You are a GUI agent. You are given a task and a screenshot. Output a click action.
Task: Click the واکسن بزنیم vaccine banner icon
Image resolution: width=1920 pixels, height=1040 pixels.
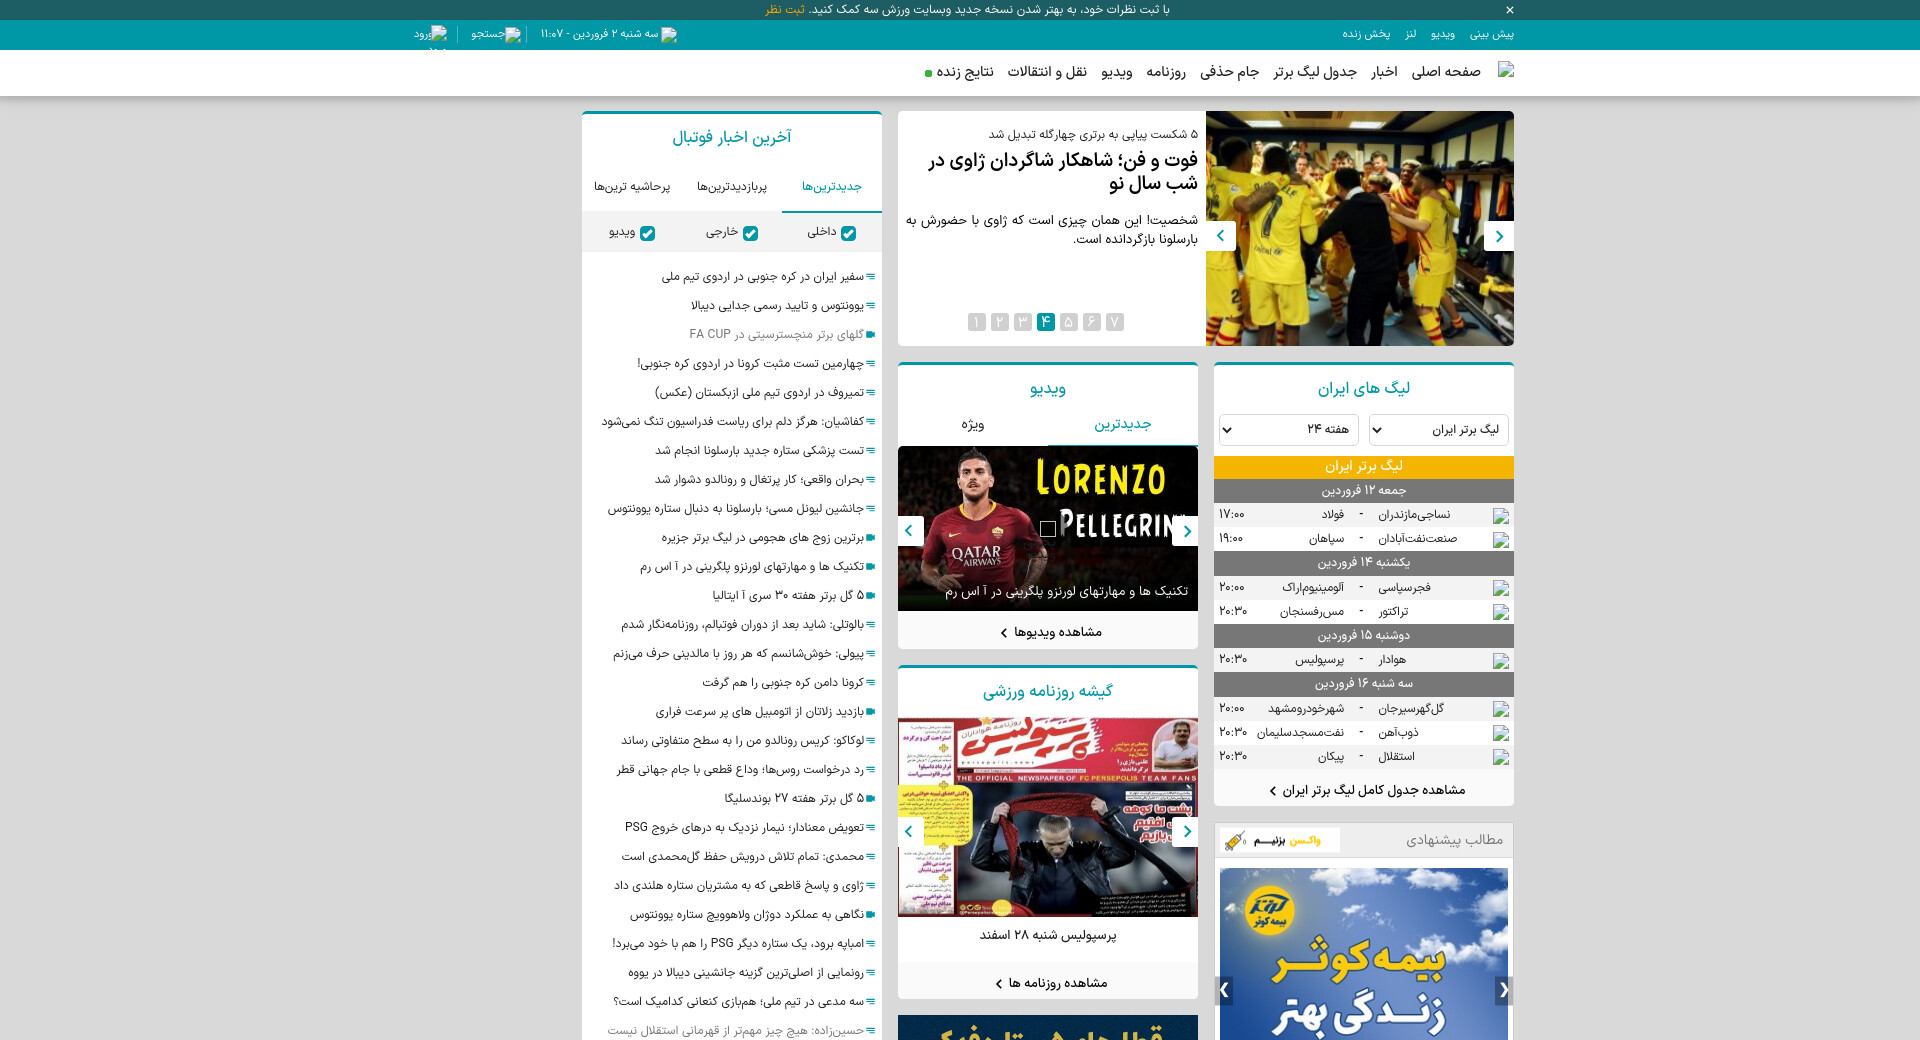1280,841
